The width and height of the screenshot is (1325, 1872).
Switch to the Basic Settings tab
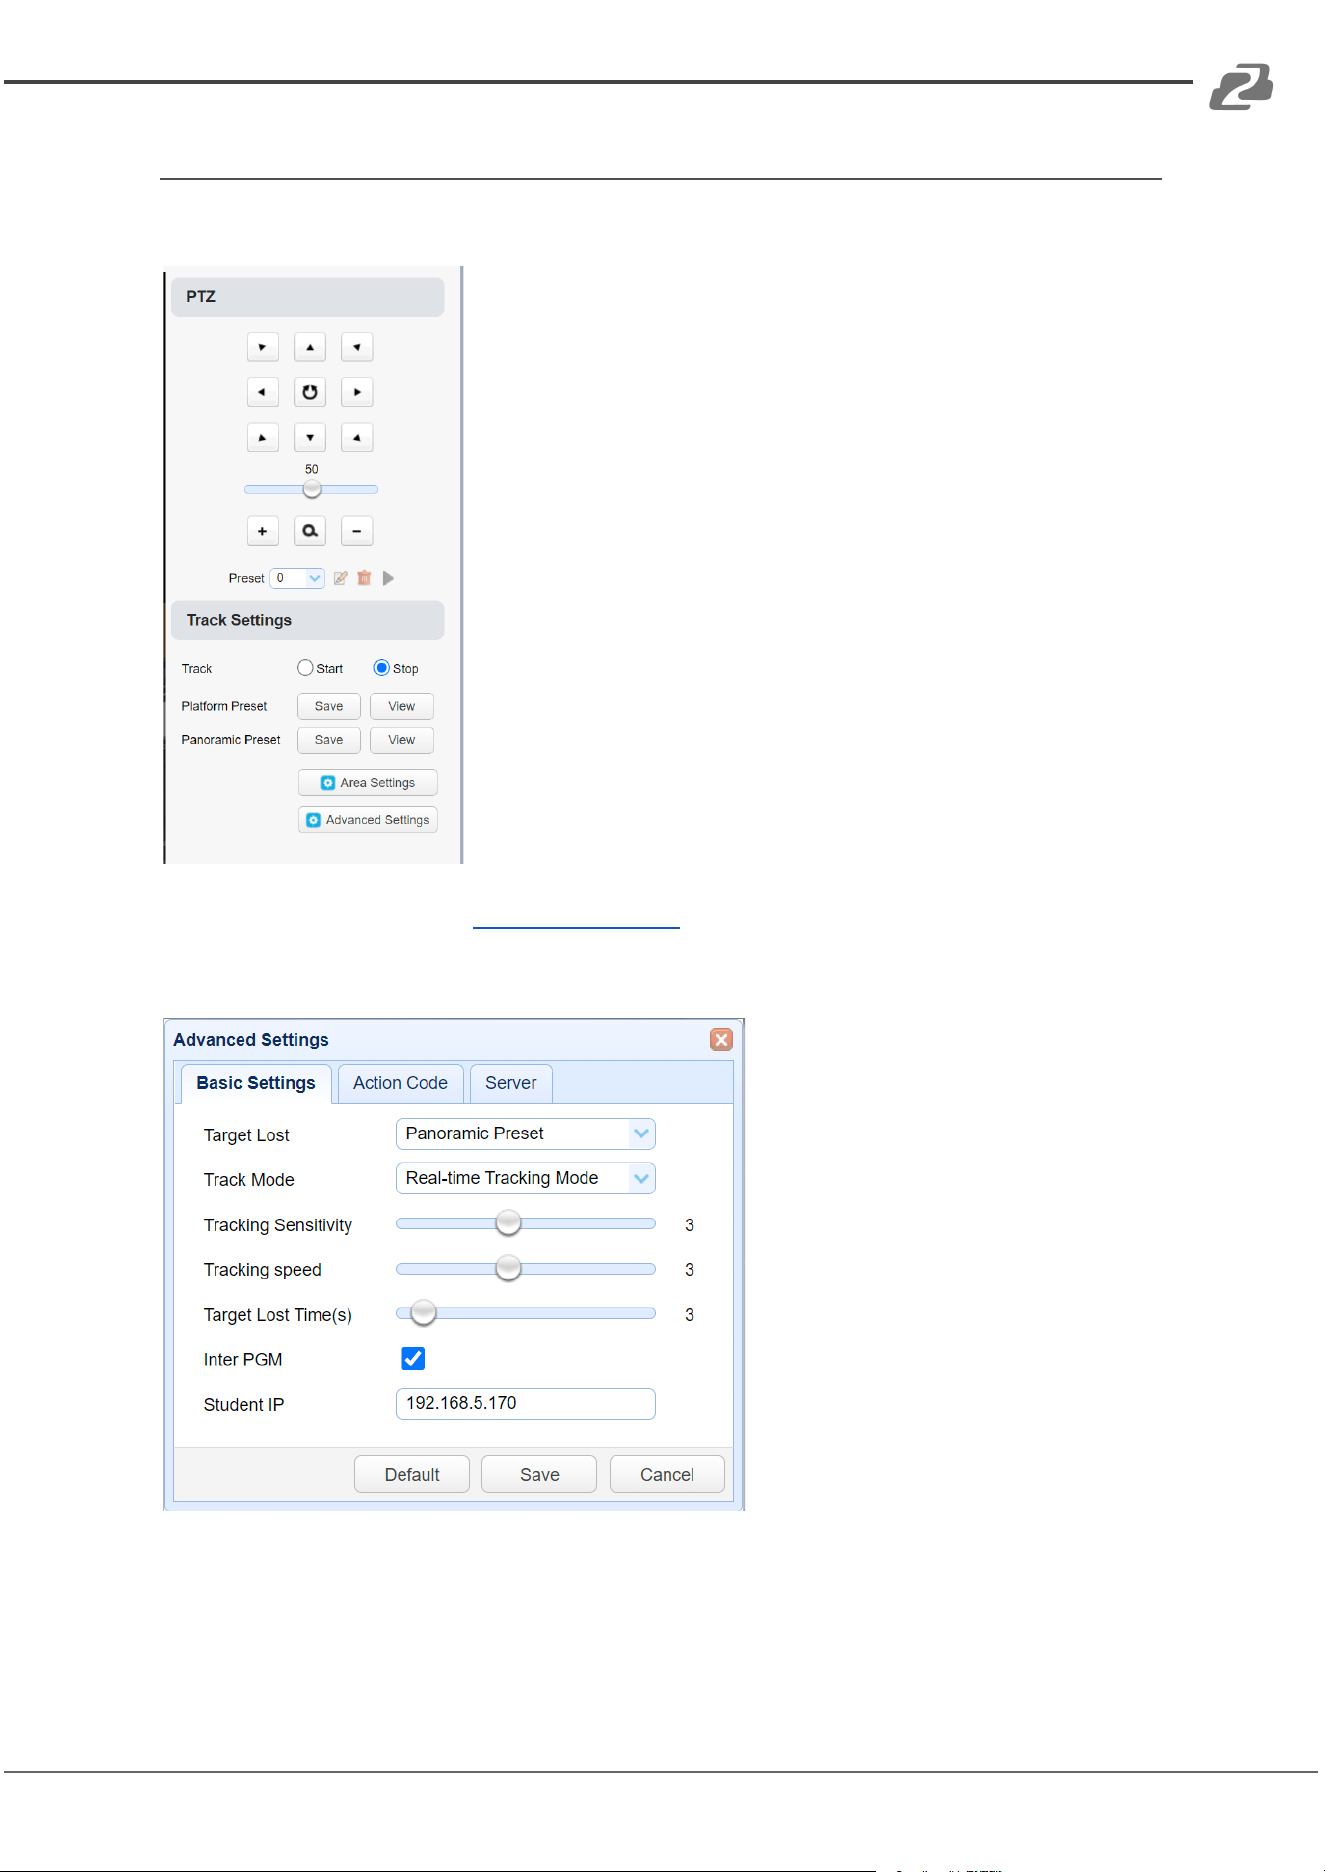[x=256, y=1083]
